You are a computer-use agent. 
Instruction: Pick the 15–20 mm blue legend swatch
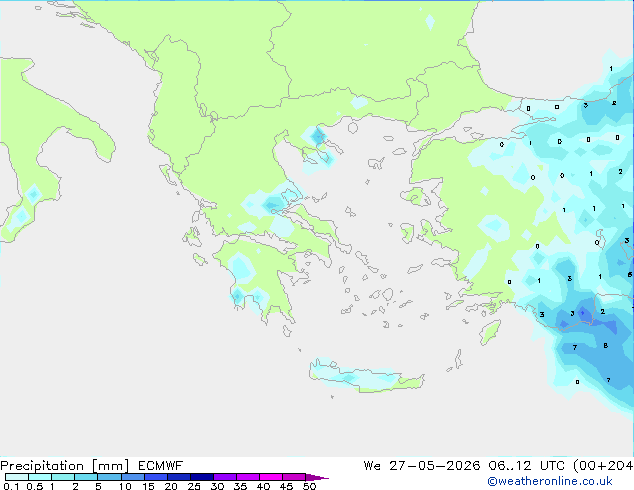coord(156,477)
